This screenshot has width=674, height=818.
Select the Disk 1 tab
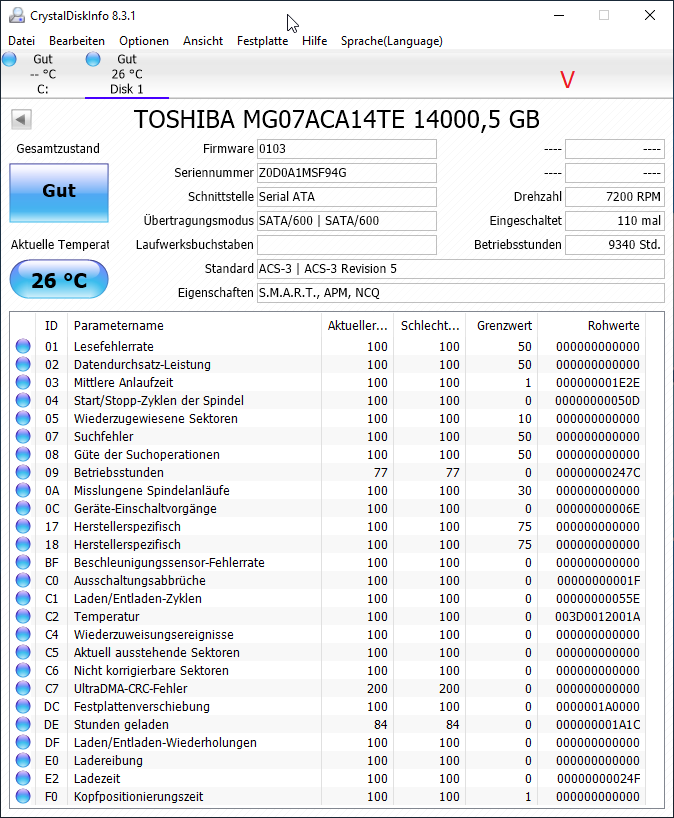127,74
